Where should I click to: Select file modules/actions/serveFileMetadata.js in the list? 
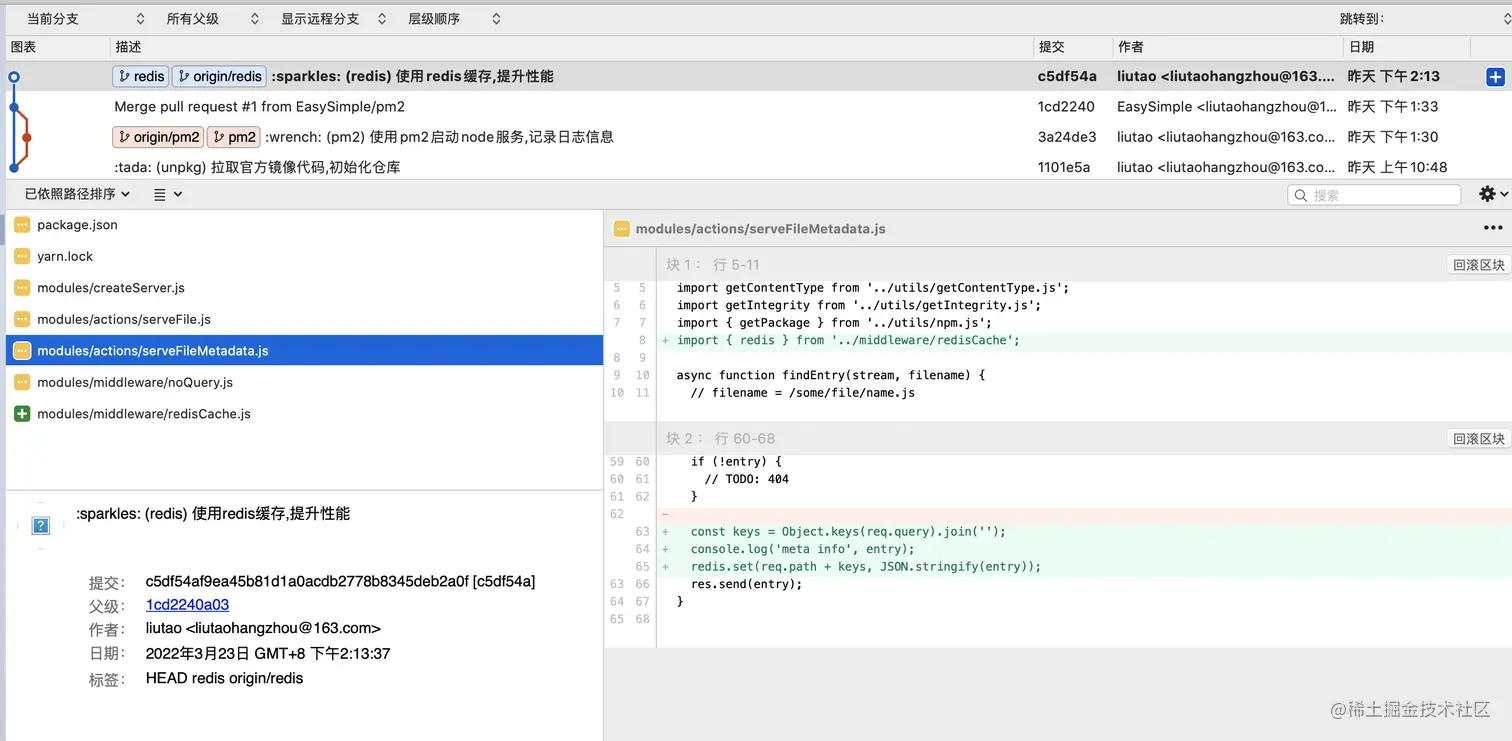[x=304, y=351]
